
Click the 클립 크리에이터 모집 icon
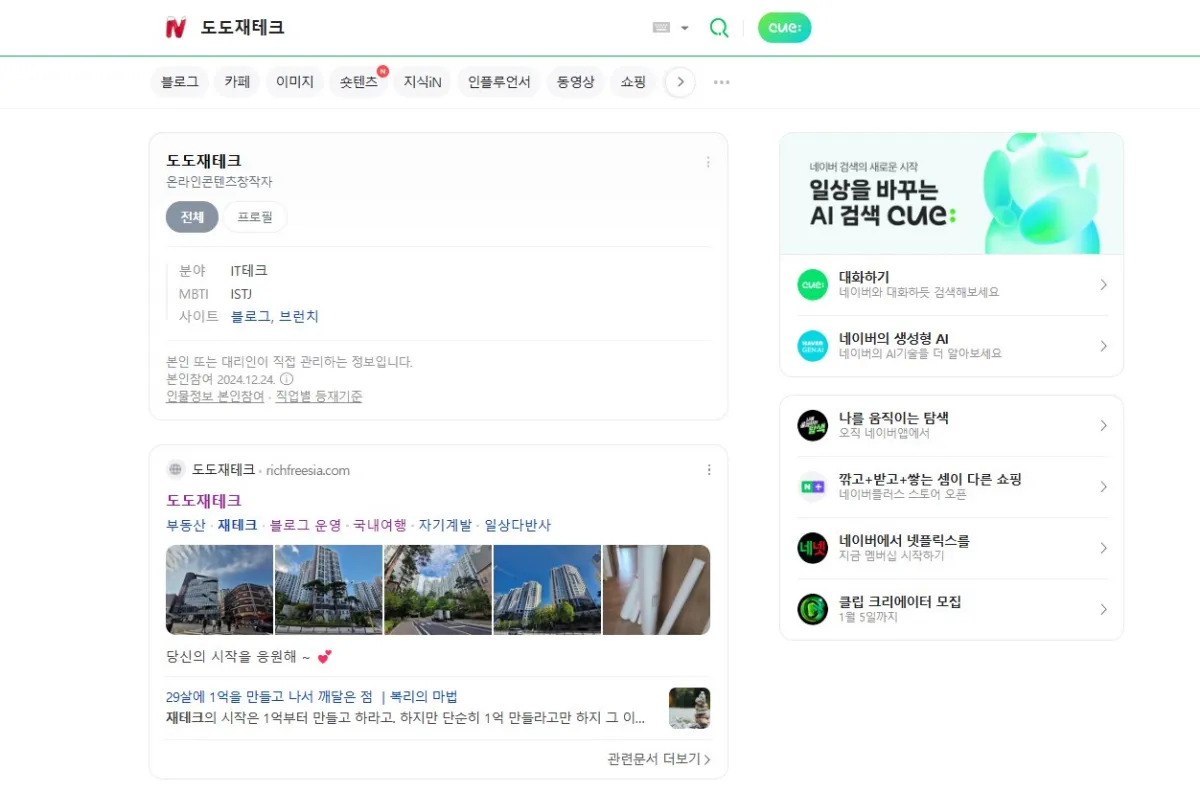pos(812,609)
